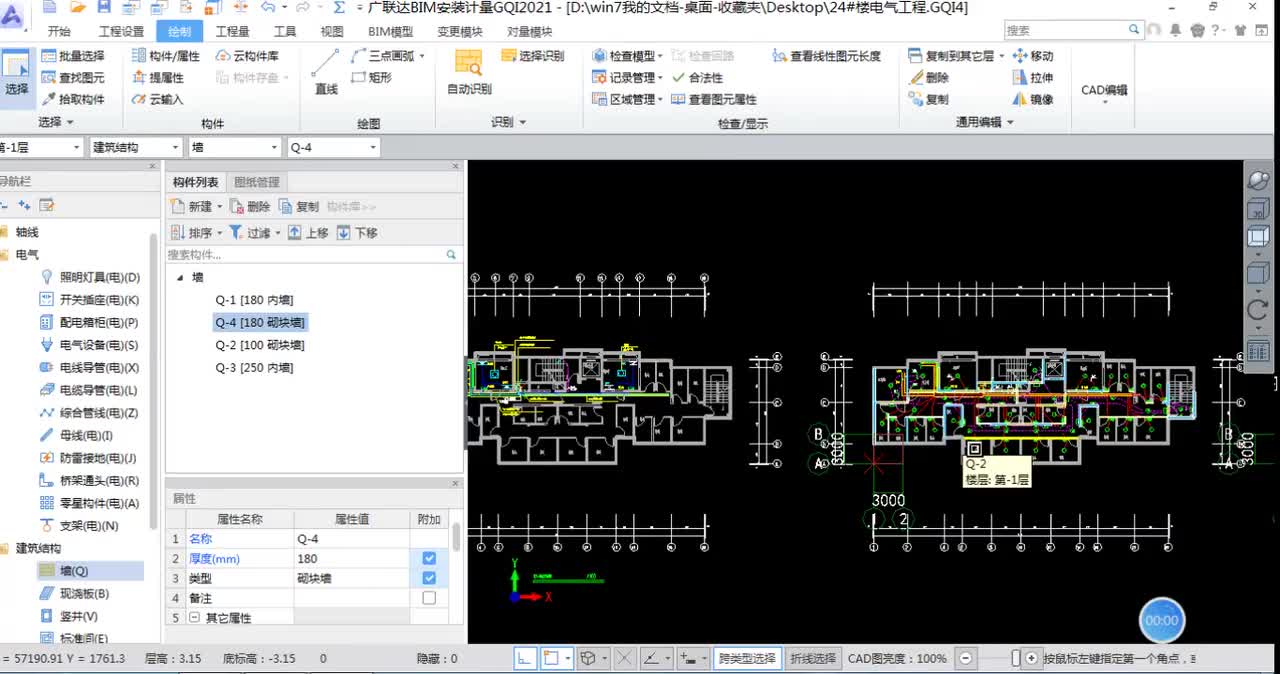
Task: Click the 合法性 validity check
Action: coord(697,78)
